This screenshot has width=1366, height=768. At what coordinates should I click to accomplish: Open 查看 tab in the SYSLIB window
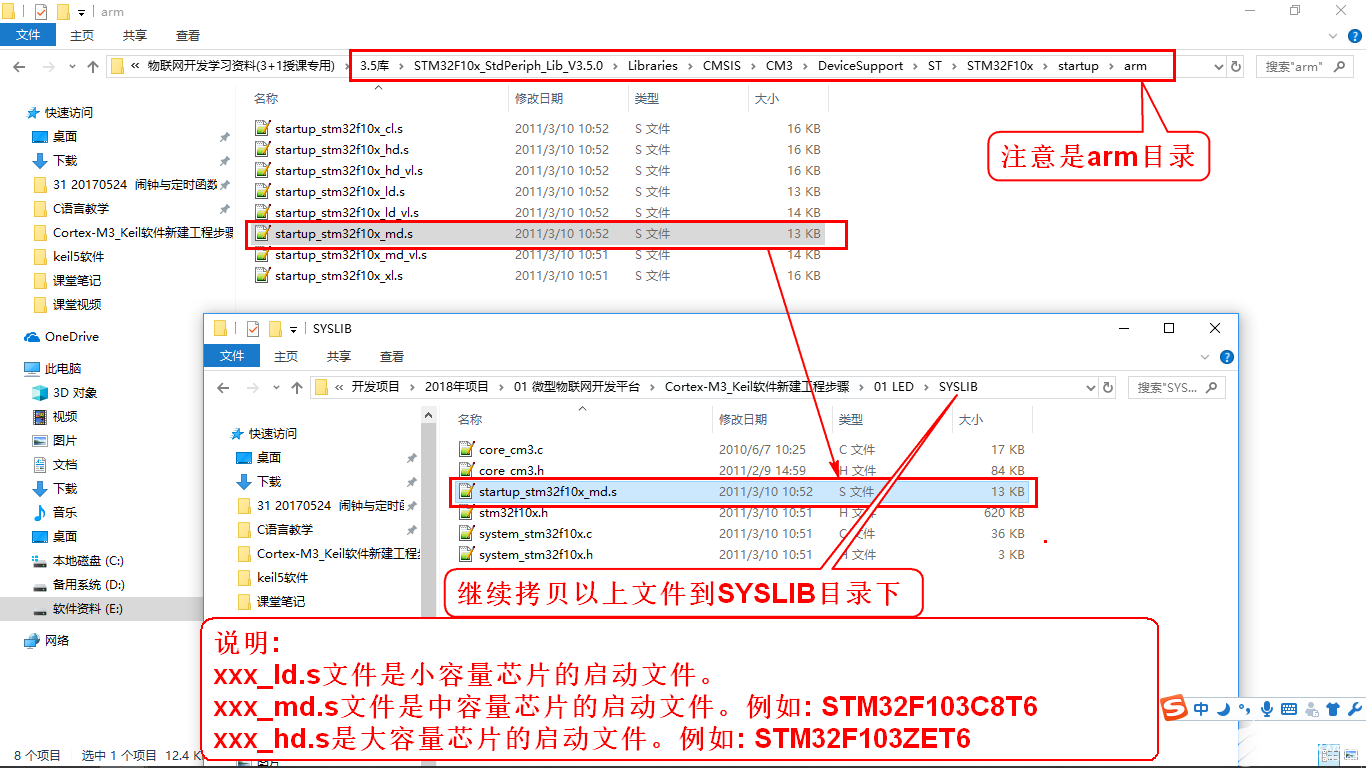click(392, 357)
